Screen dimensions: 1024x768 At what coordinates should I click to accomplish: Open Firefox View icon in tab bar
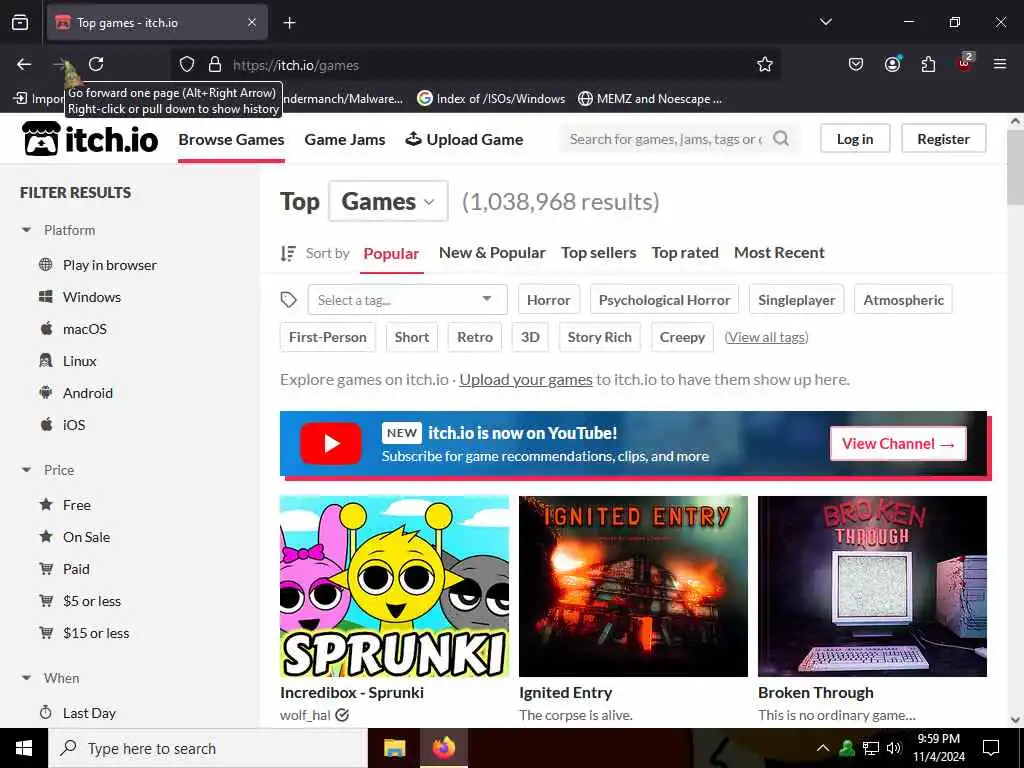pos(20,23)
